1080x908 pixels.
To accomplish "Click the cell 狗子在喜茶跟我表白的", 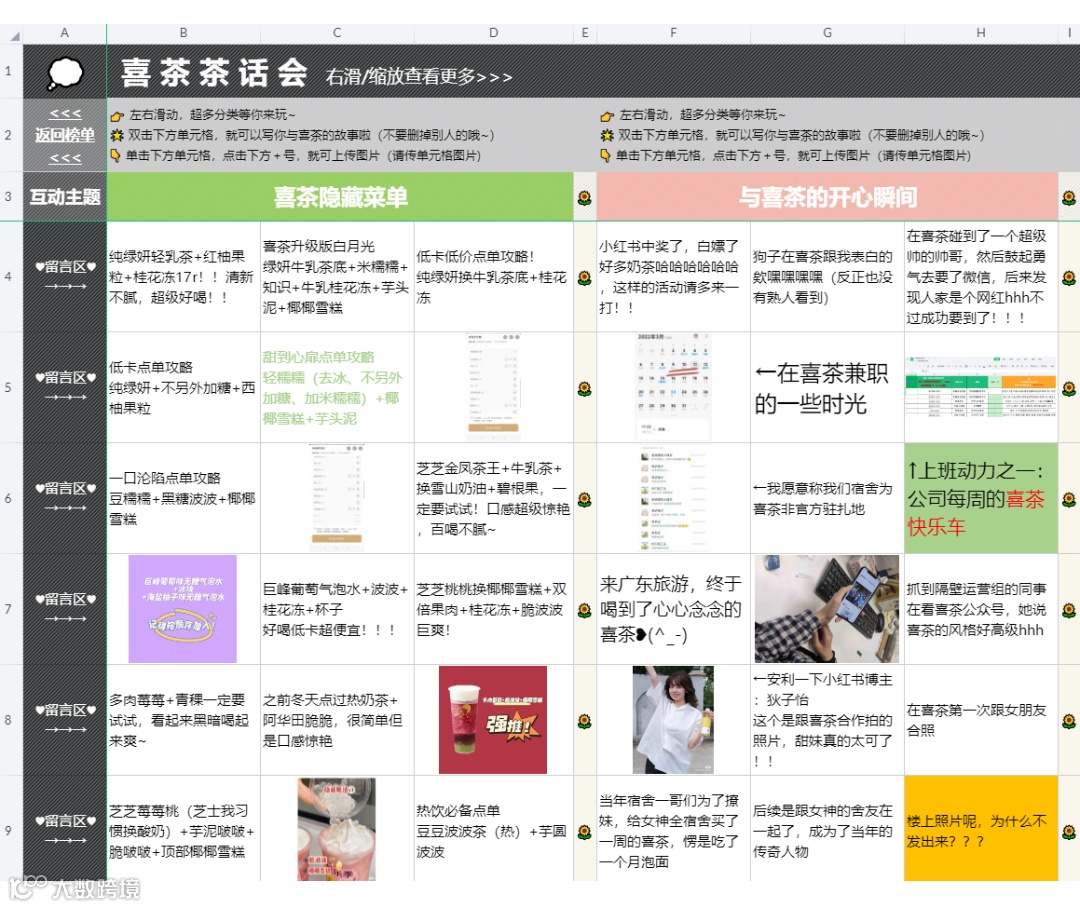I will (827, 277).
